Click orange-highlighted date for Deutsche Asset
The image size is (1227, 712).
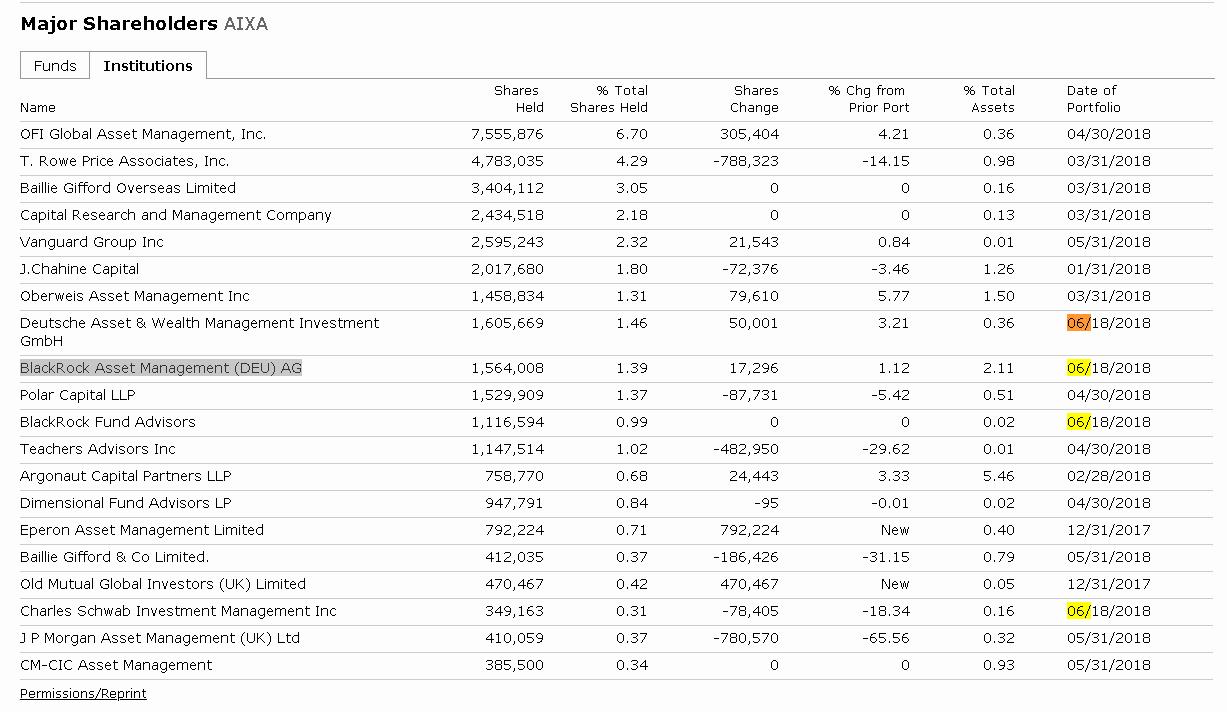[1078, 323]
